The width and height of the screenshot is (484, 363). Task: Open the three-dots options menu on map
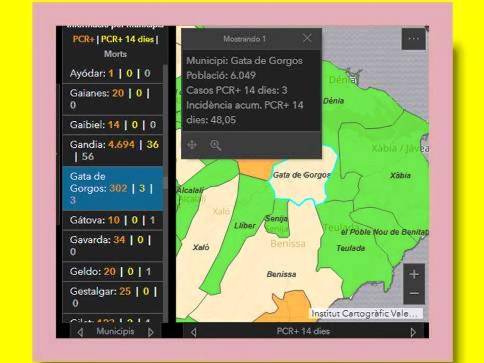(x=414, y=39)
